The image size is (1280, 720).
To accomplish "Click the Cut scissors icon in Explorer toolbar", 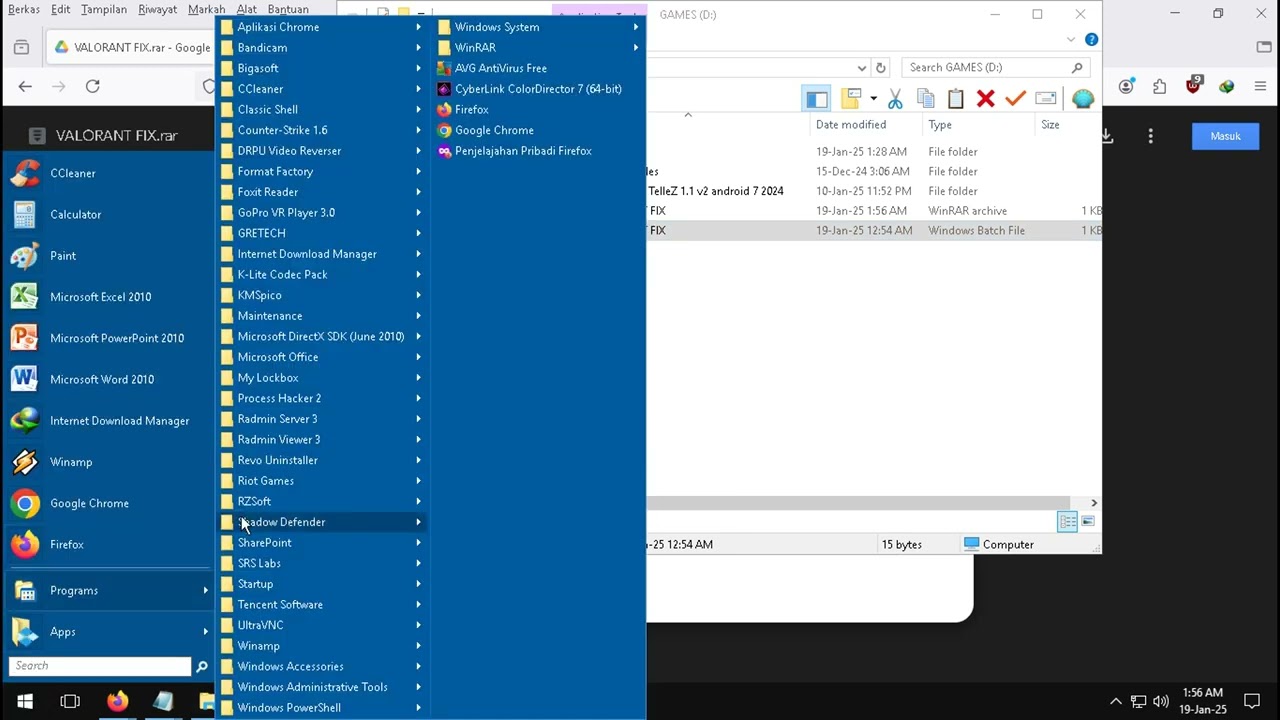I will point(895,99).
